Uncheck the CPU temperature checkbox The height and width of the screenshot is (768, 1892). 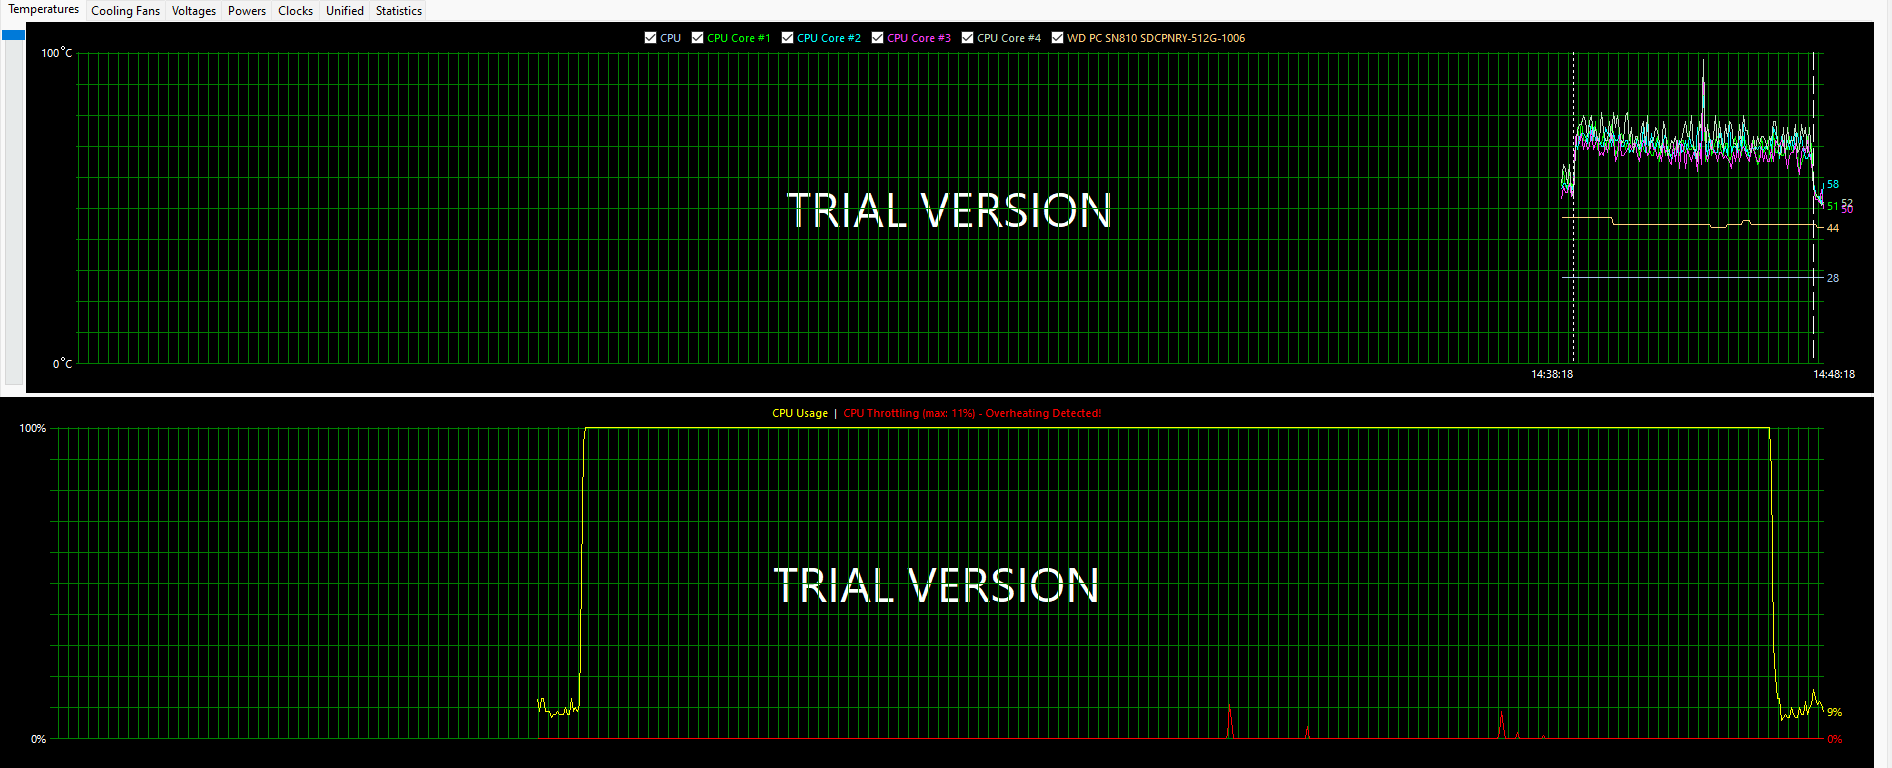click(x=651, y=38)
